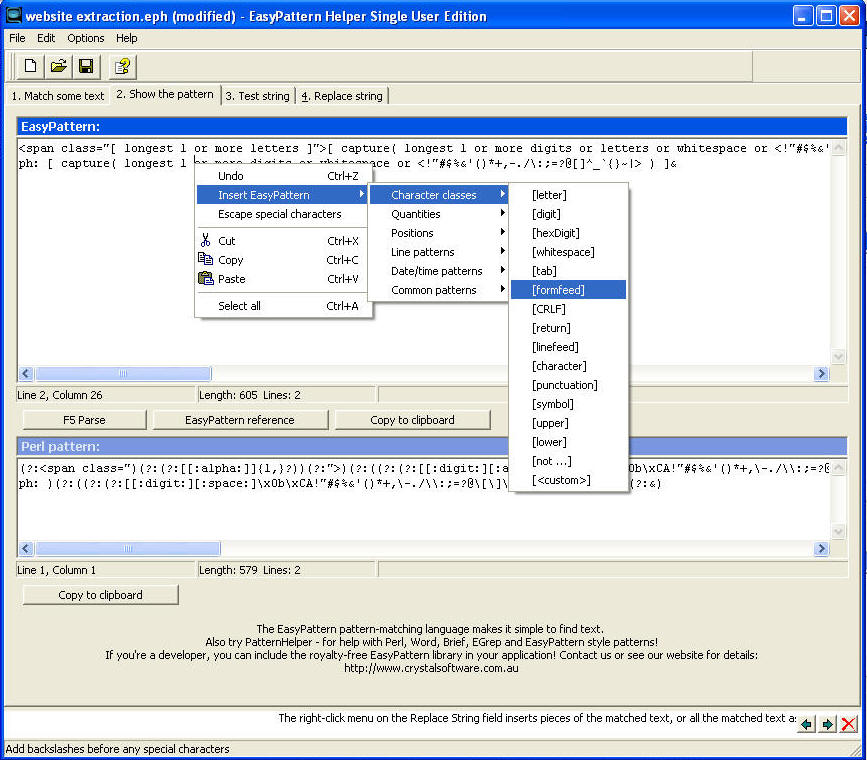This screenshot has width=867, height=760.
Task: Choose Copy from the context menu
Action: pos(284,260)
